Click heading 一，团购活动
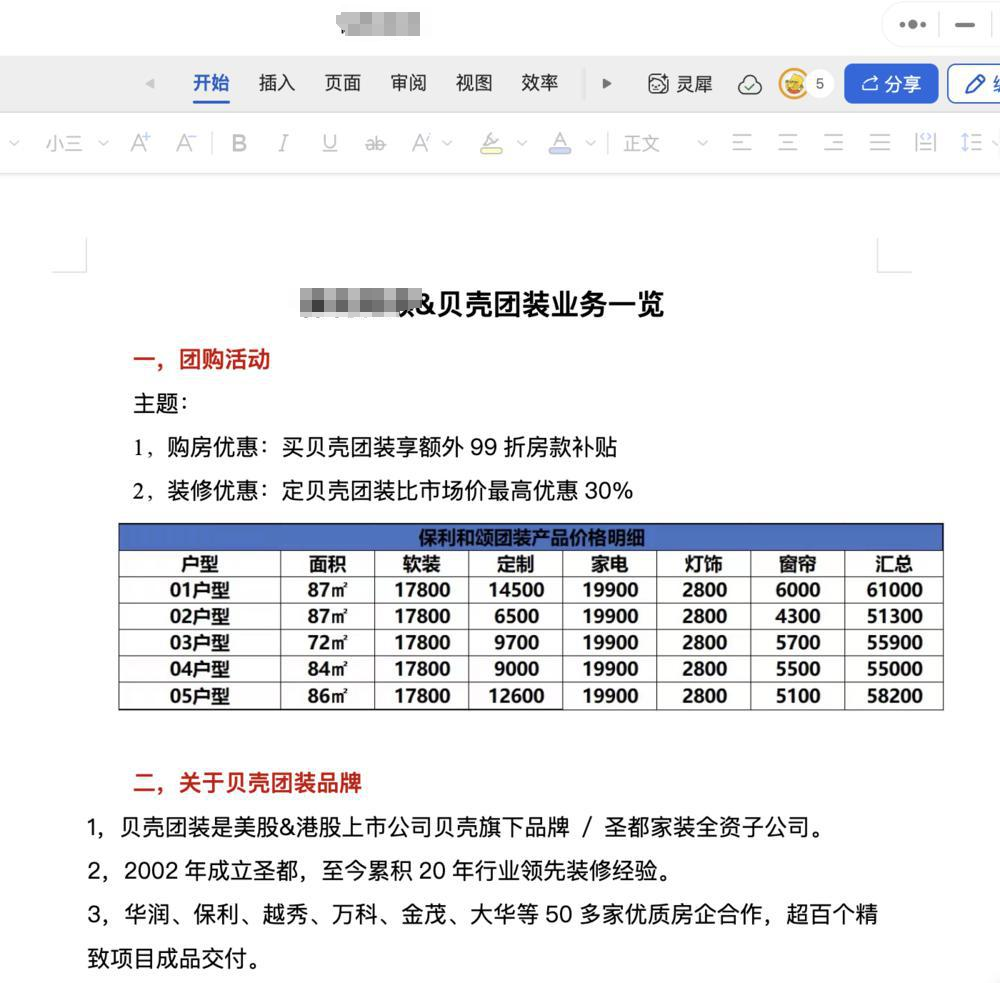Viewport: 1000px width, 983px height. (x=202, y=360)
